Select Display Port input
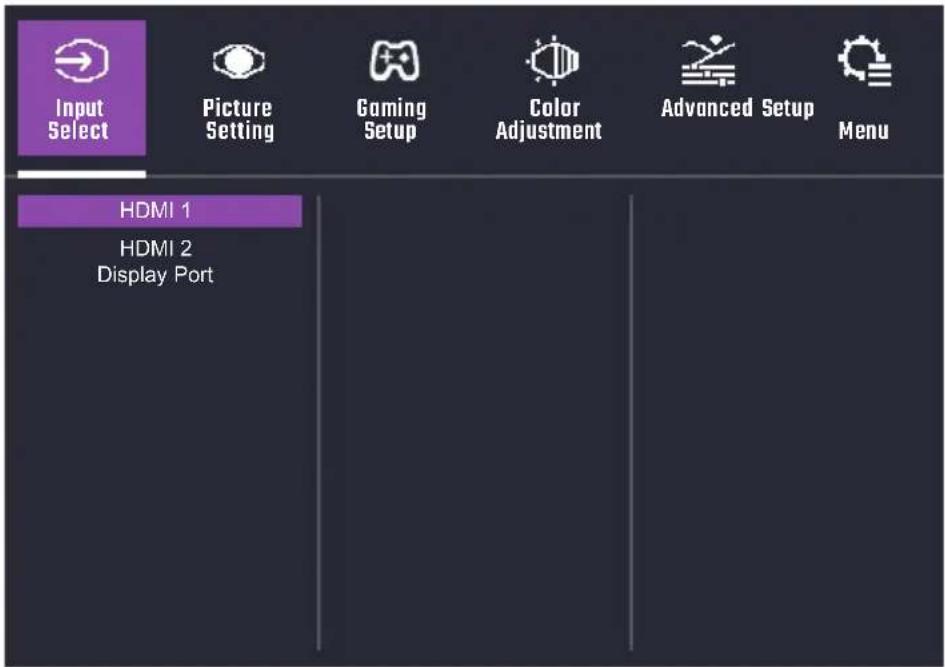The width and height of the screenshot is (945, 667). click(155, 275)
